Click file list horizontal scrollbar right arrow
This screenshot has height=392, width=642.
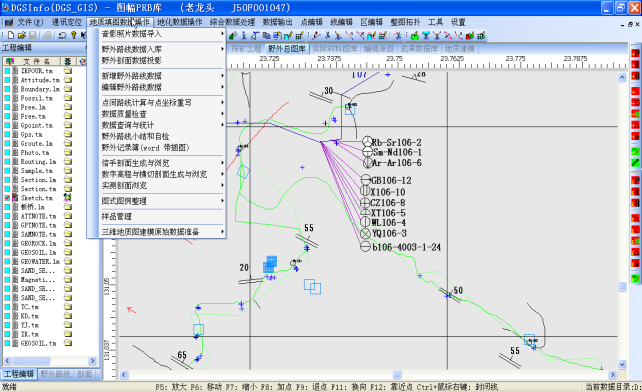[93, 361]
